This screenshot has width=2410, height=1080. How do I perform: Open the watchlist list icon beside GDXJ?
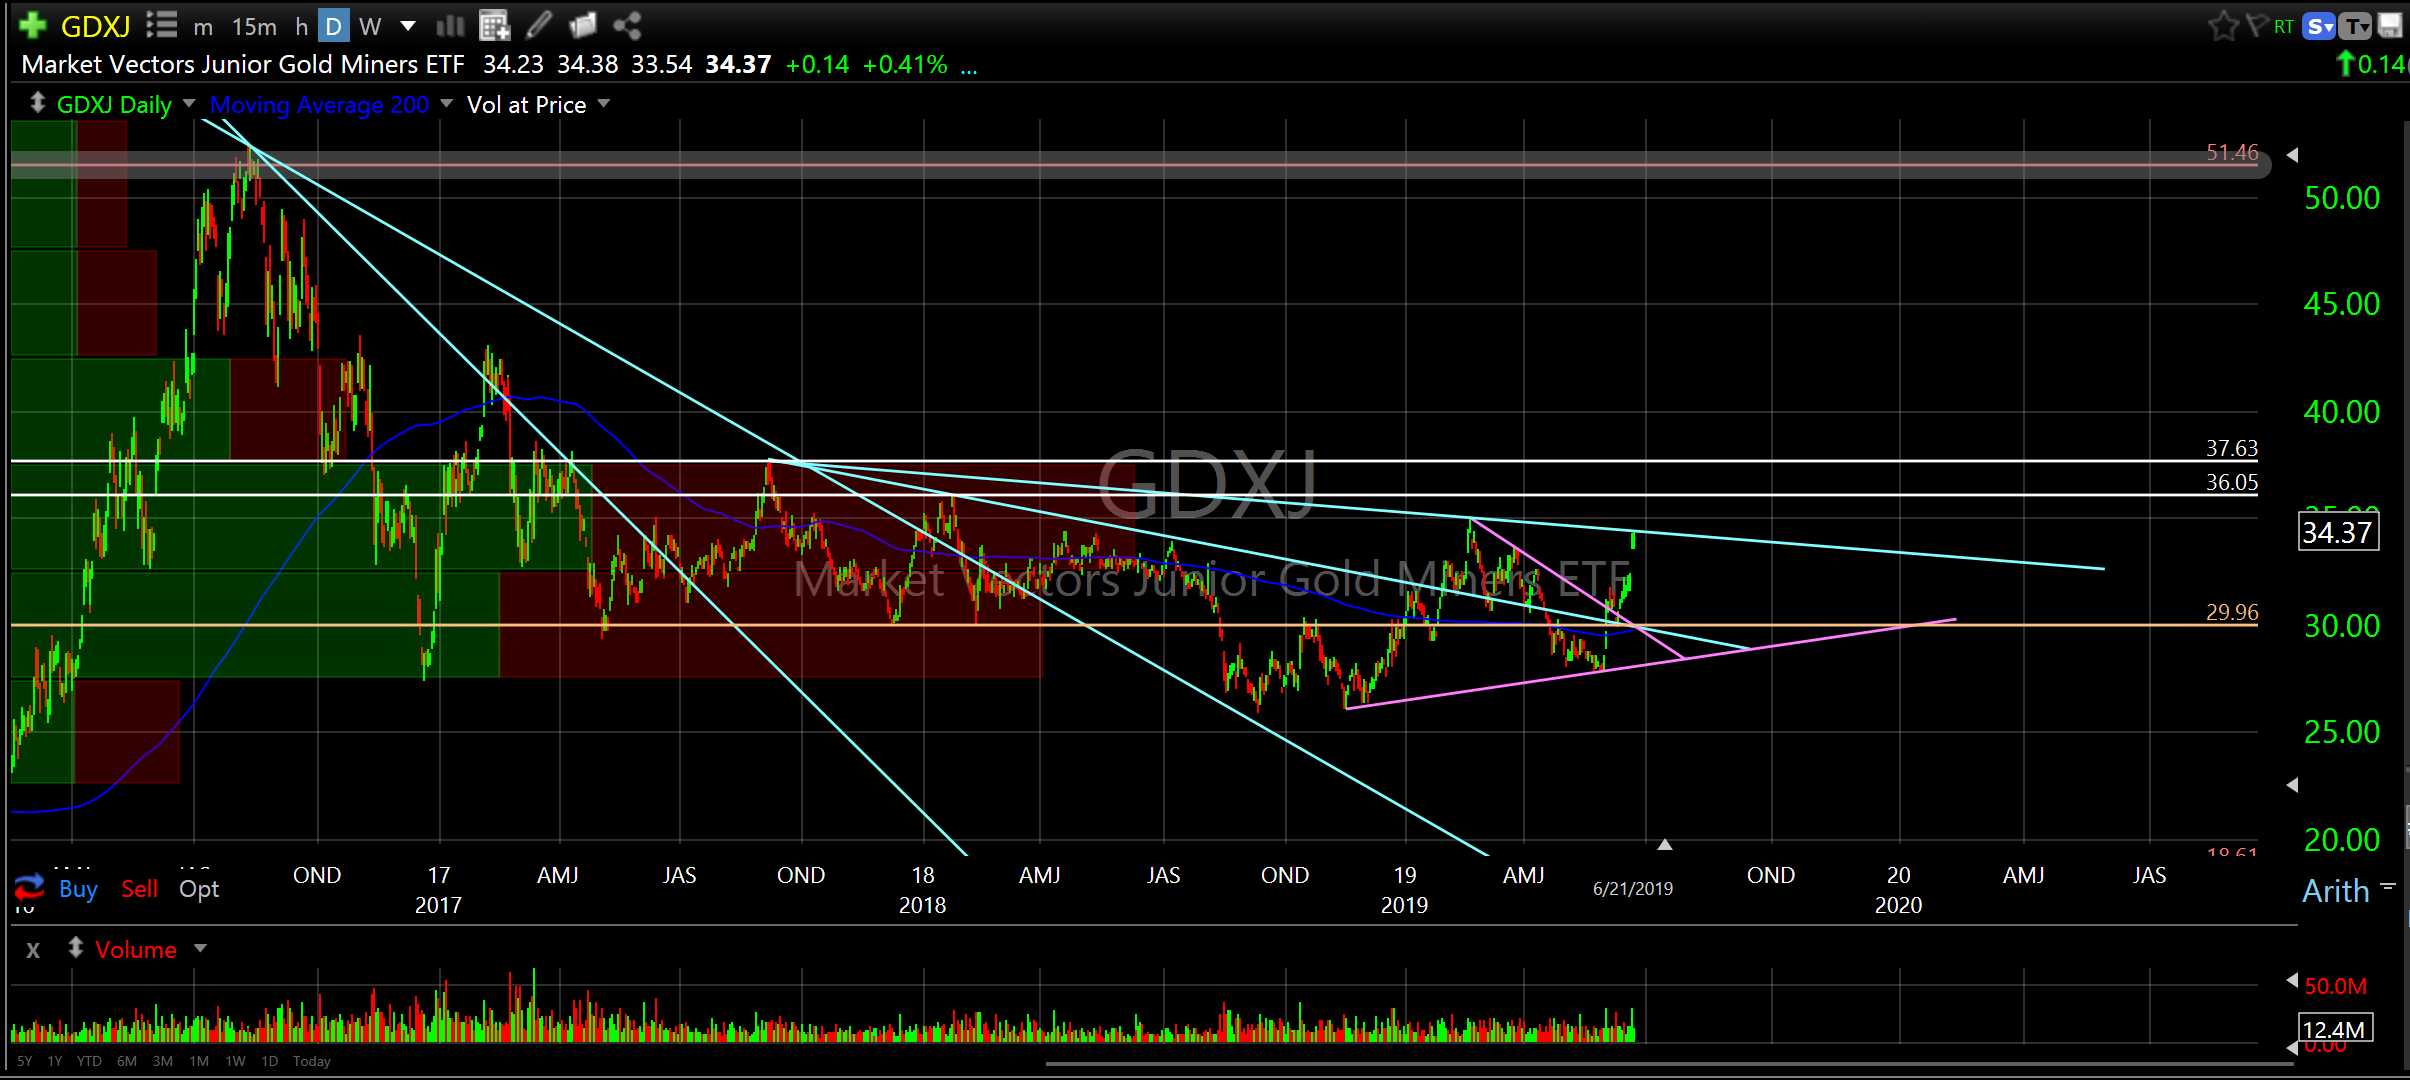tap(161, 25)
